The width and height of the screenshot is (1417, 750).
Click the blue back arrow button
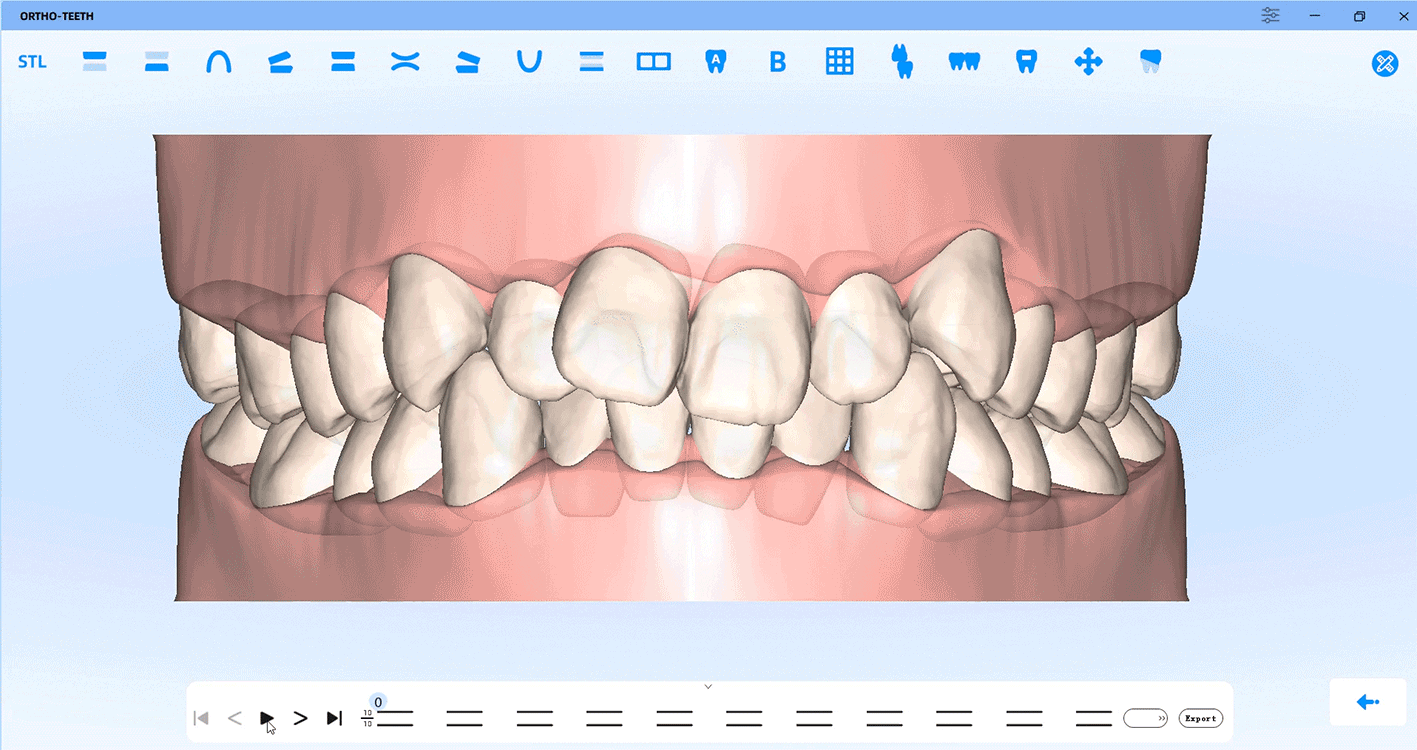point(1367,702)
